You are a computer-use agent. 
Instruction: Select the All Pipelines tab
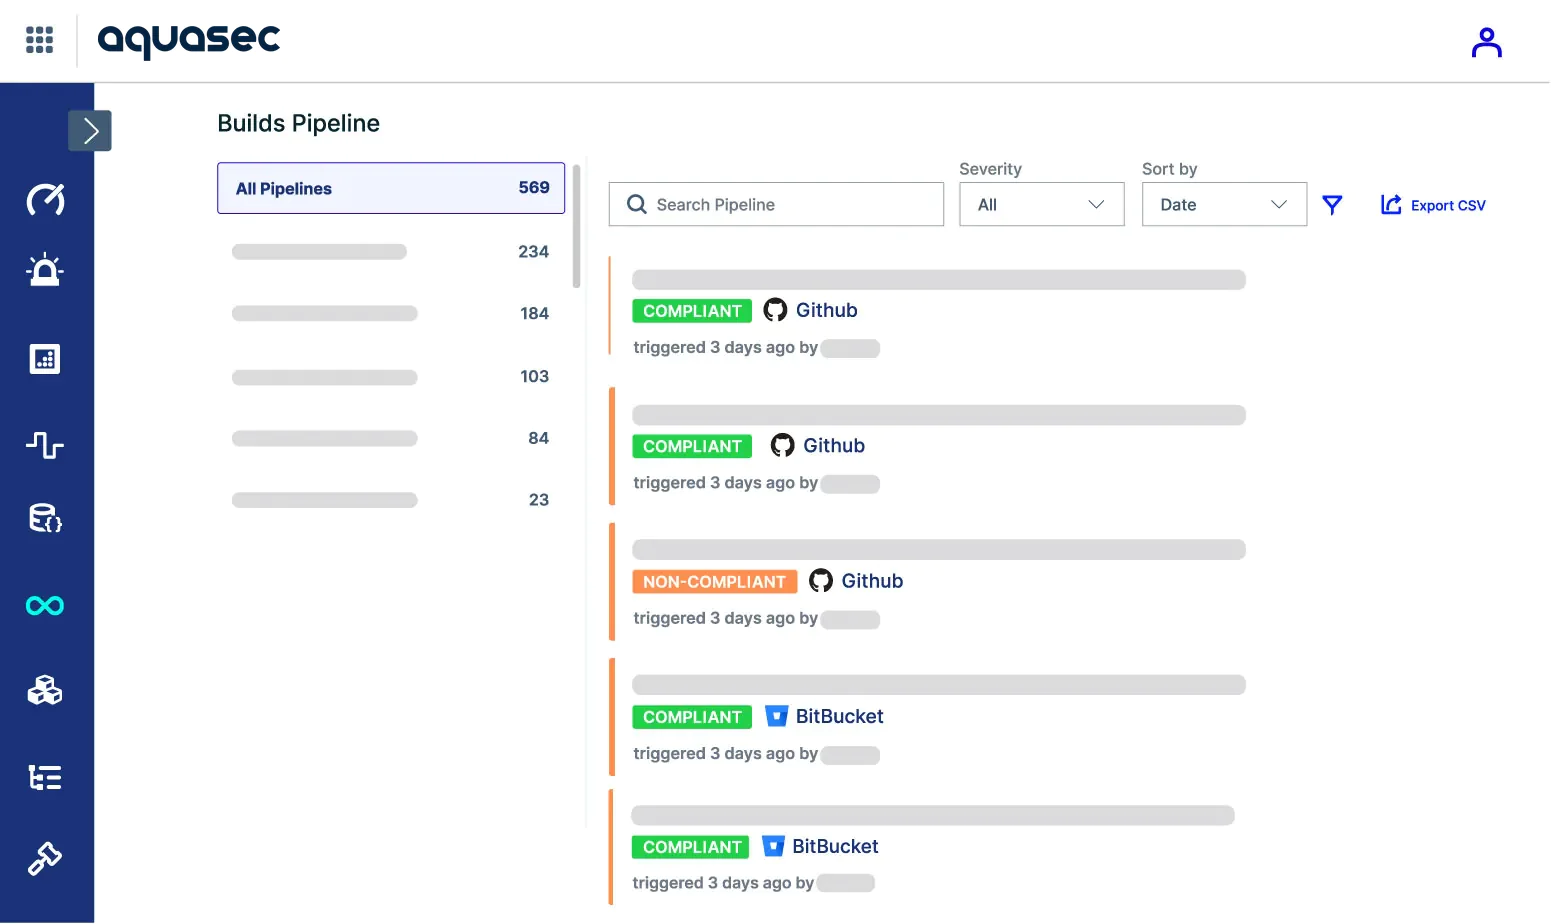[391, 188]
